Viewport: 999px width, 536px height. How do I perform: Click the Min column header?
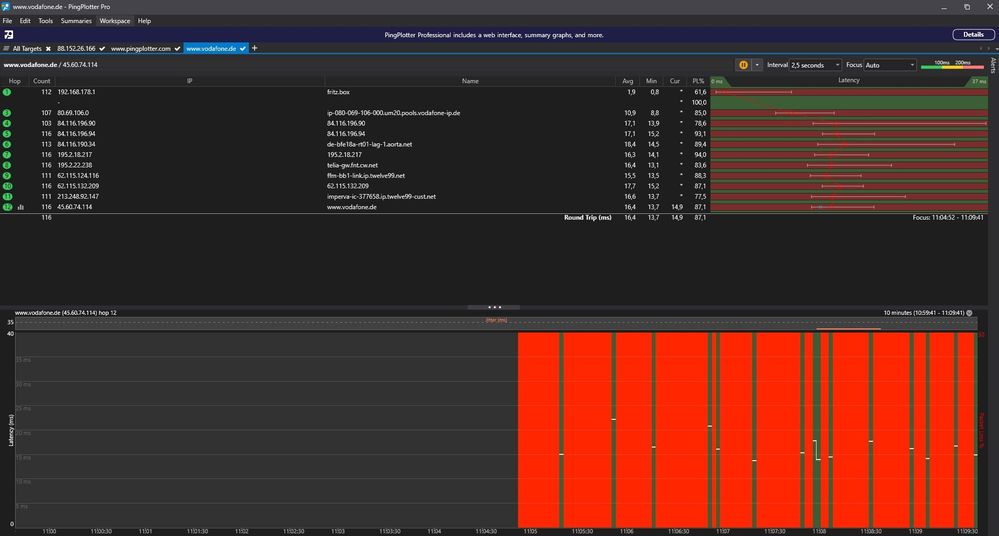coord(651,81)
